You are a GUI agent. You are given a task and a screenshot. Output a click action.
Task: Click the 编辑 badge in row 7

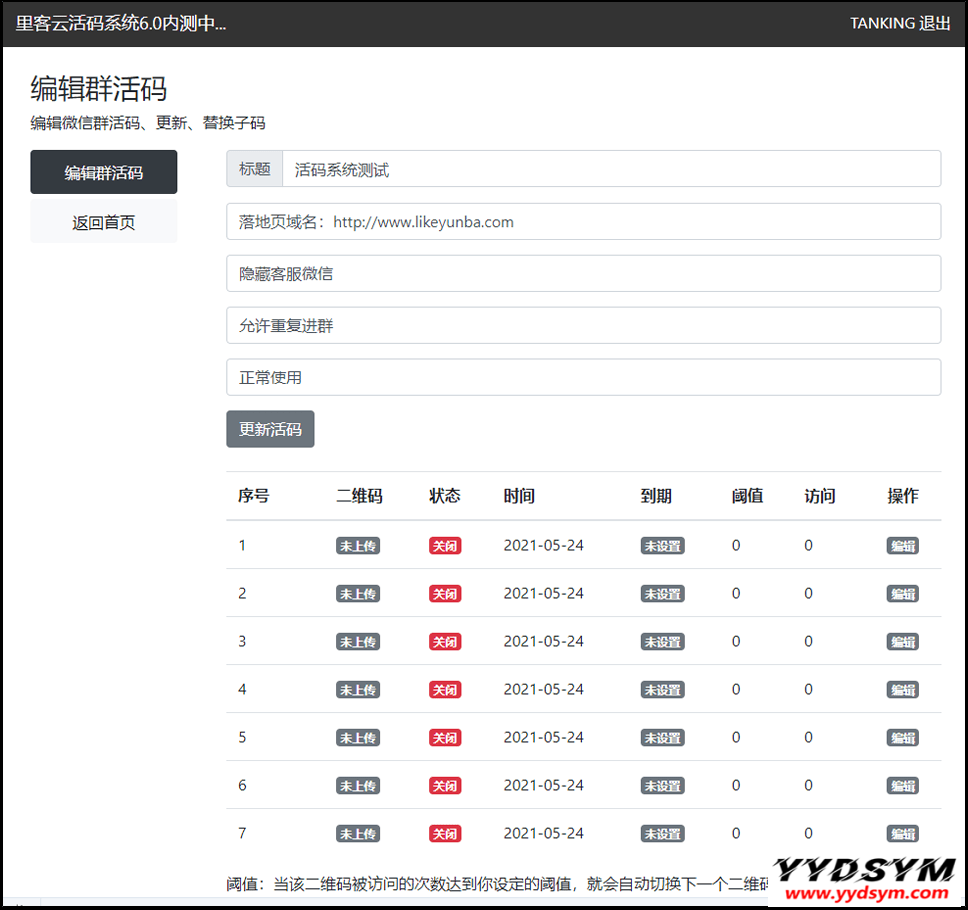(x=902, y=834)
